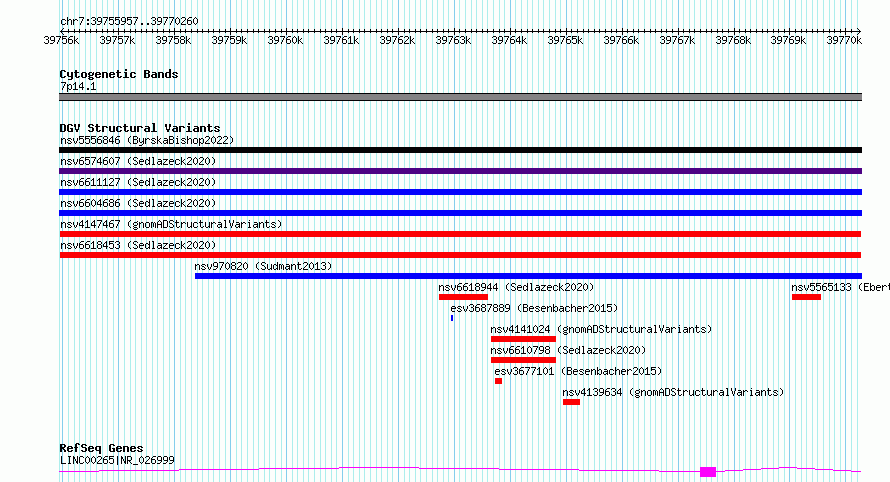Click the RefSeq Genes track title
Viewport: 890px width, 482px height.
[102, 448]
